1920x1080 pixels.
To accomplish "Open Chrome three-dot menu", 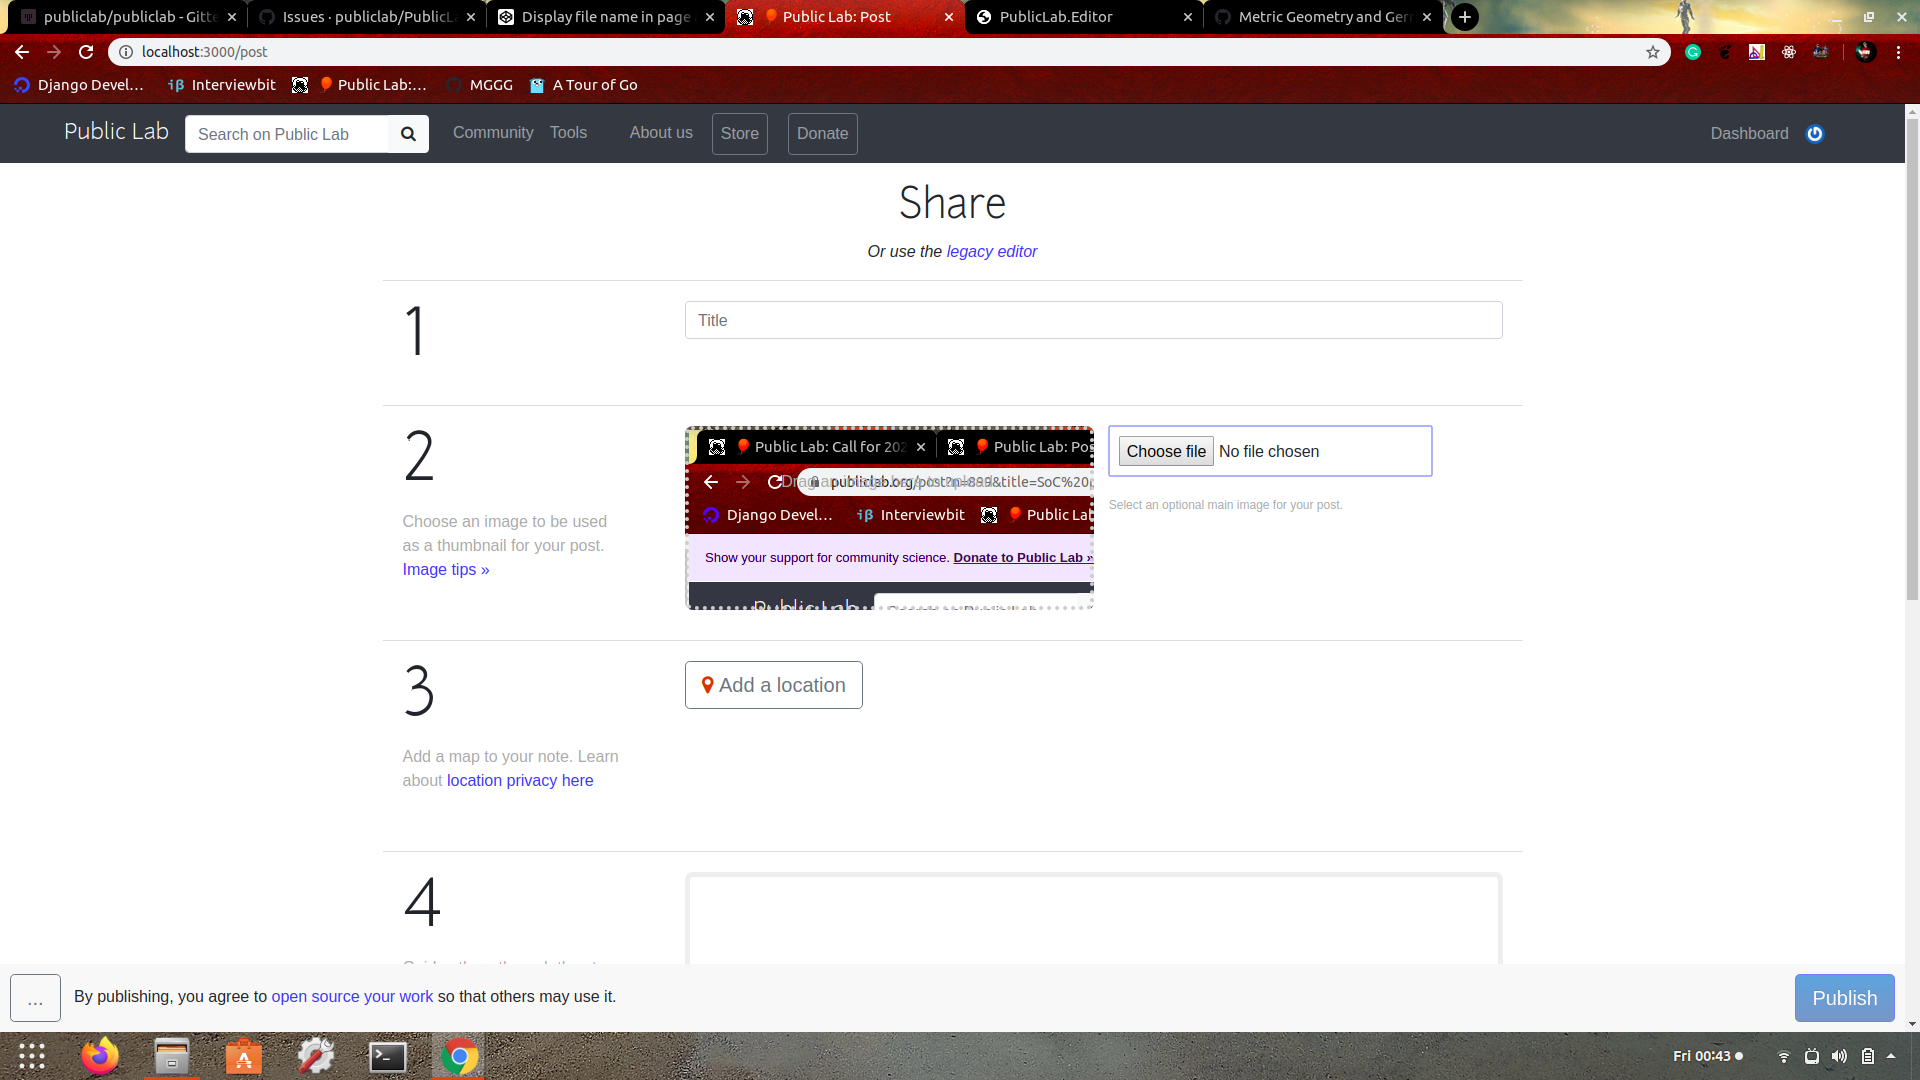I will 1898,52.
